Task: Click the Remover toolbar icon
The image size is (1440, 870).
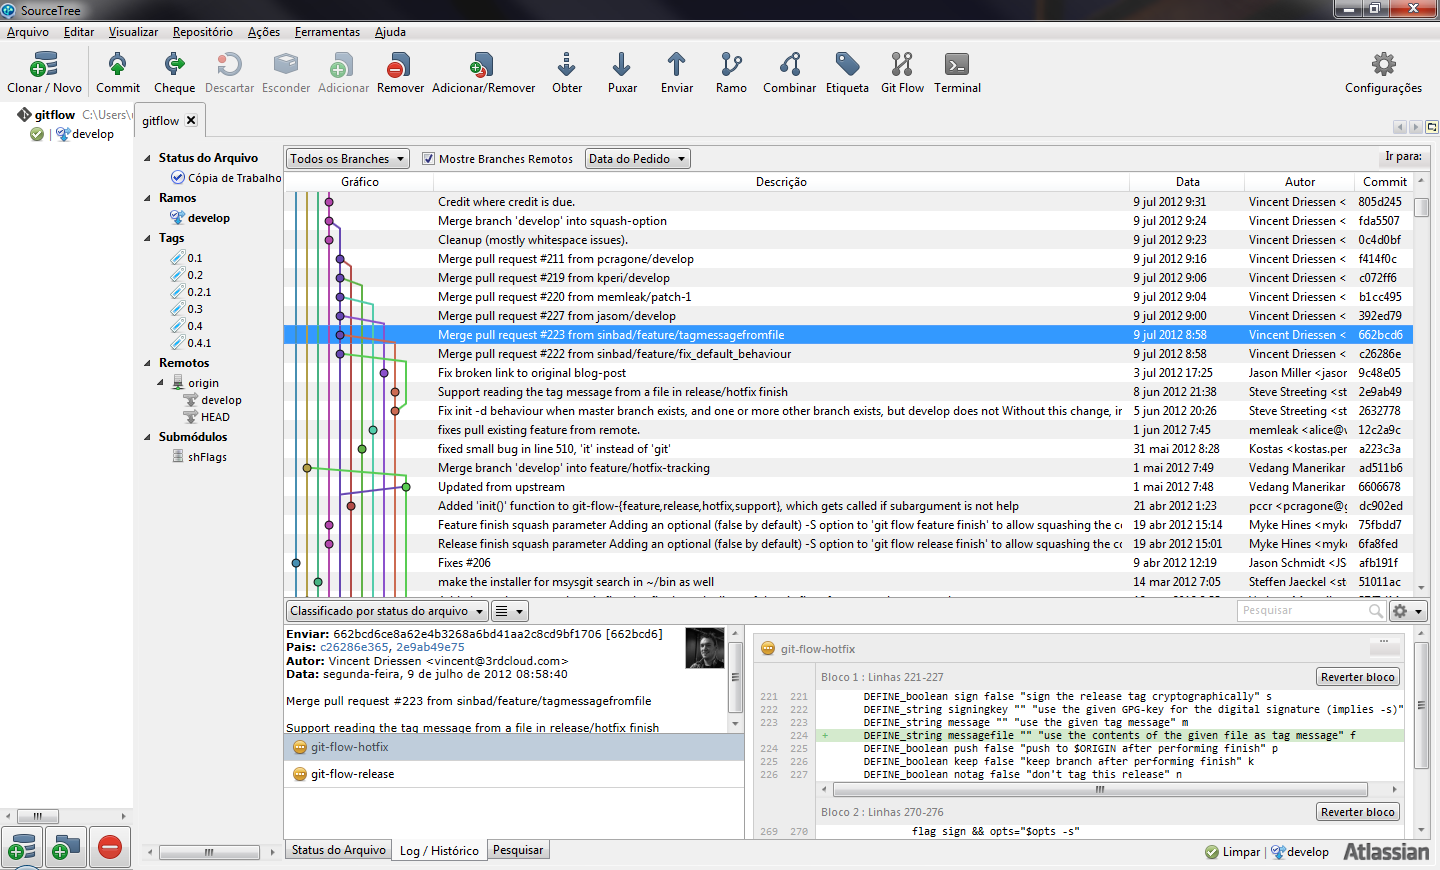Action: [400, 66]
